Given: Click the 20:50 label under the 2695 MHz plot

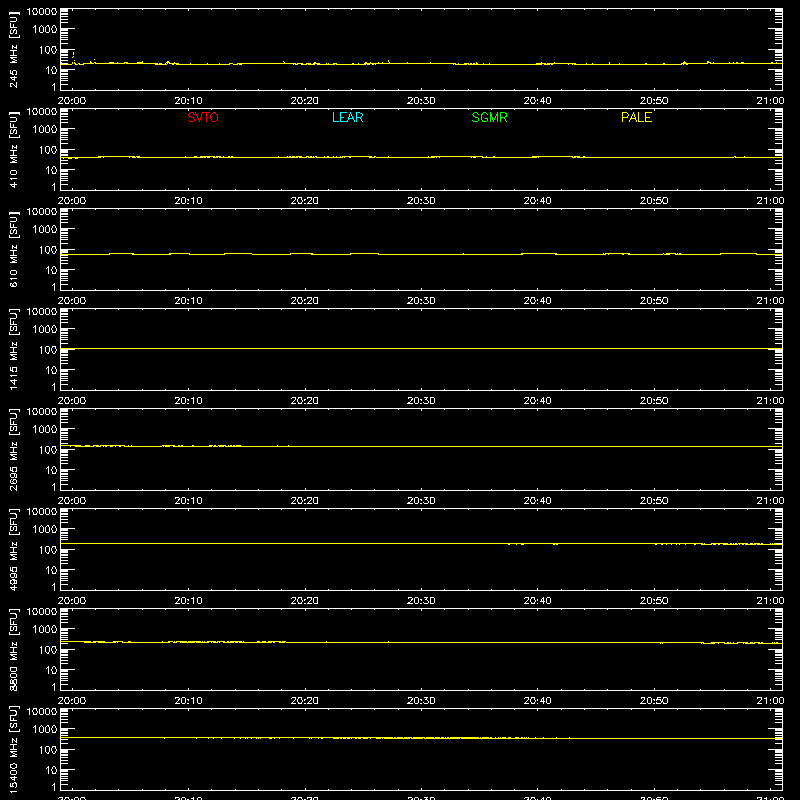Looking at the screenshot, I should tap(654, 501).
